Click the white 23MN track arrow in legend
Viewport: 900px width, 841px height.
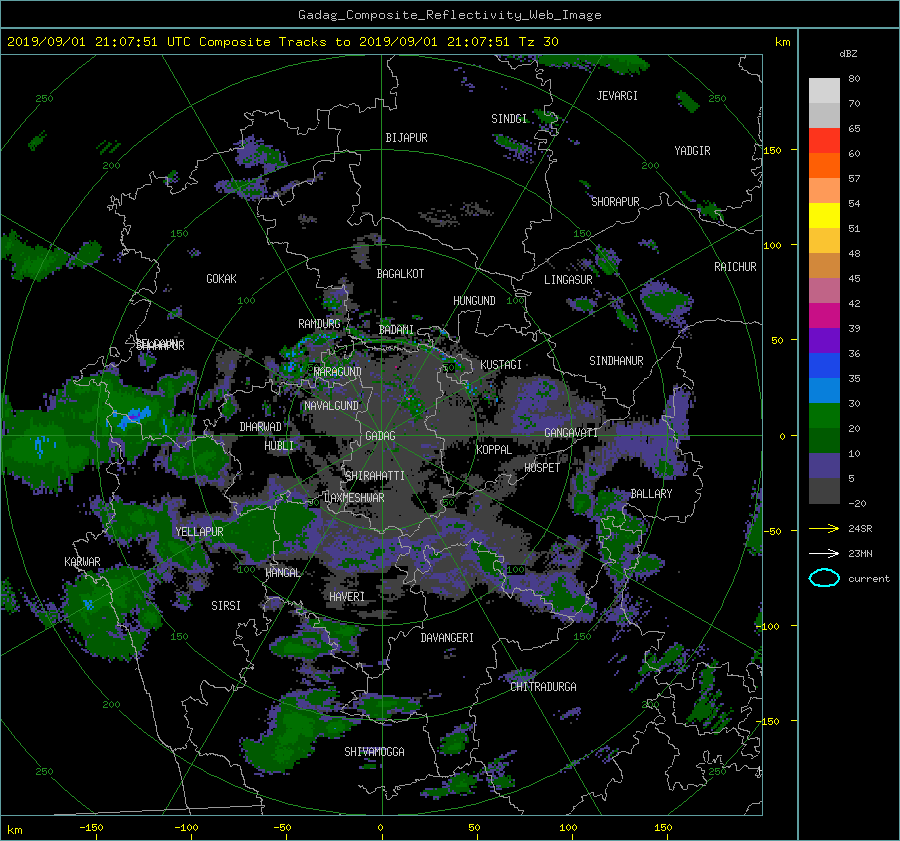824,553
